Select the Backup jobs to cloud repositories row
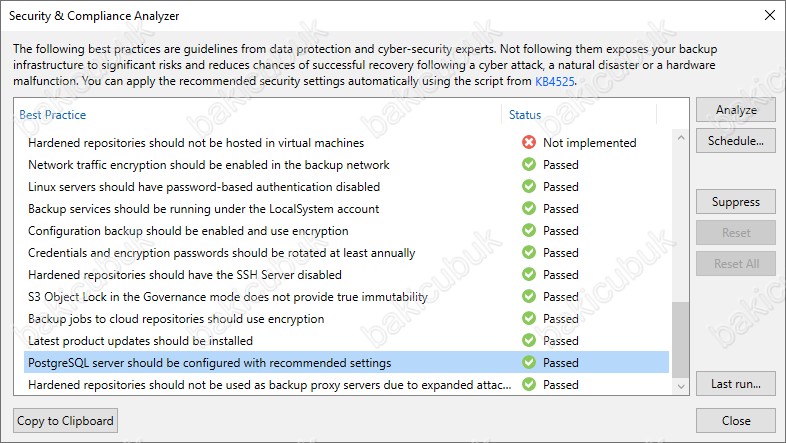Screen dimensions: 786x443 point(346,319)
